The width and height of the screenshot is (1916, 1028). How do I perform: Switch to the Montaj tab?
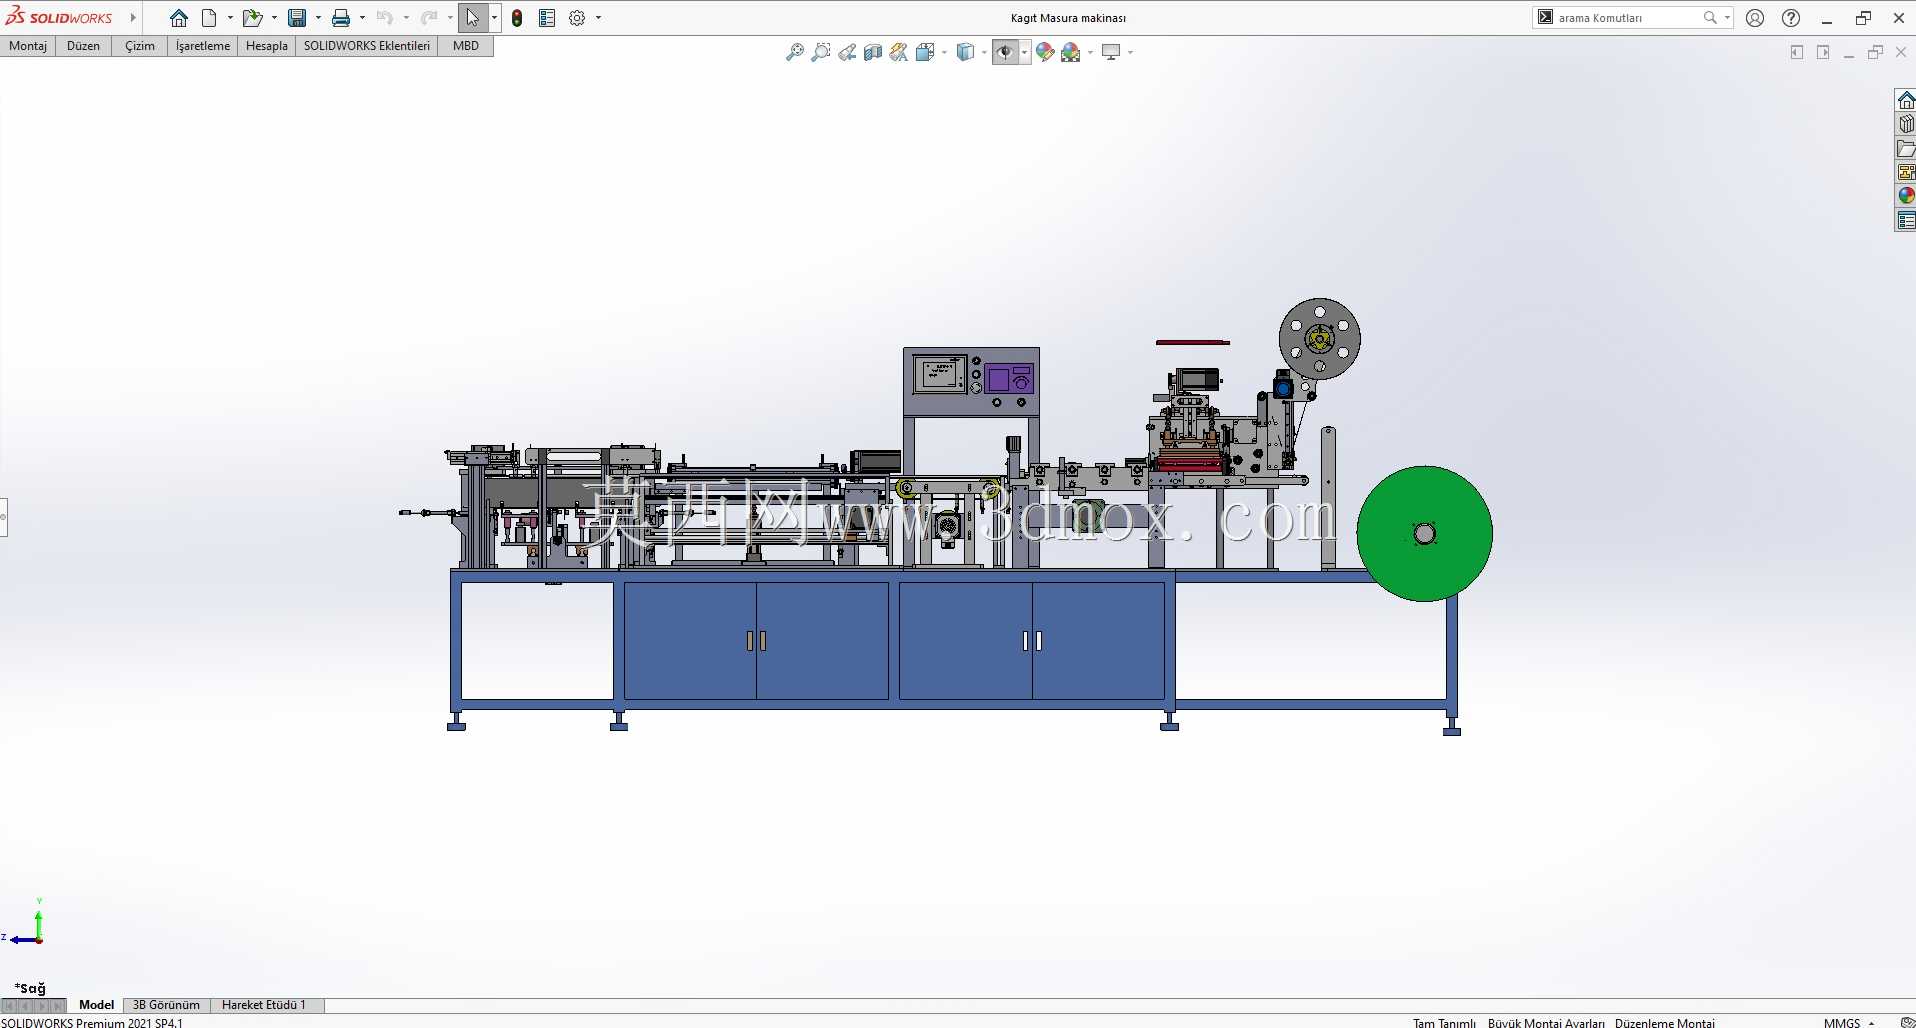click(x=28, y=46)
